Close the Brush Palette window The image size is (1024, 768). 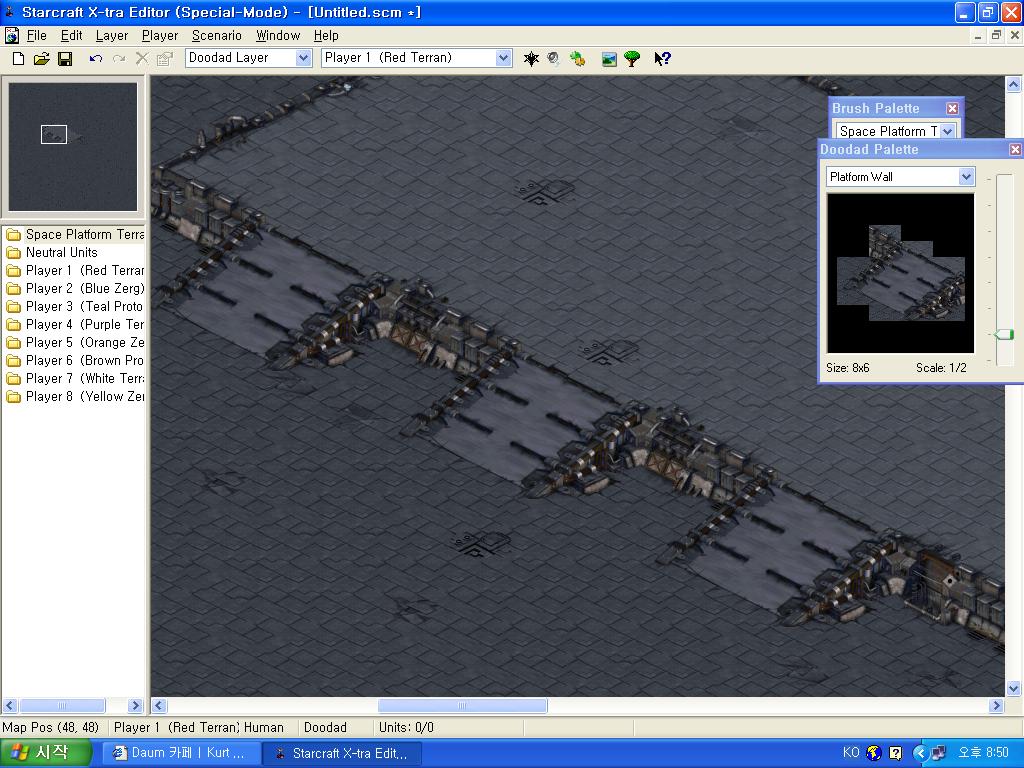tap(952, 108)
